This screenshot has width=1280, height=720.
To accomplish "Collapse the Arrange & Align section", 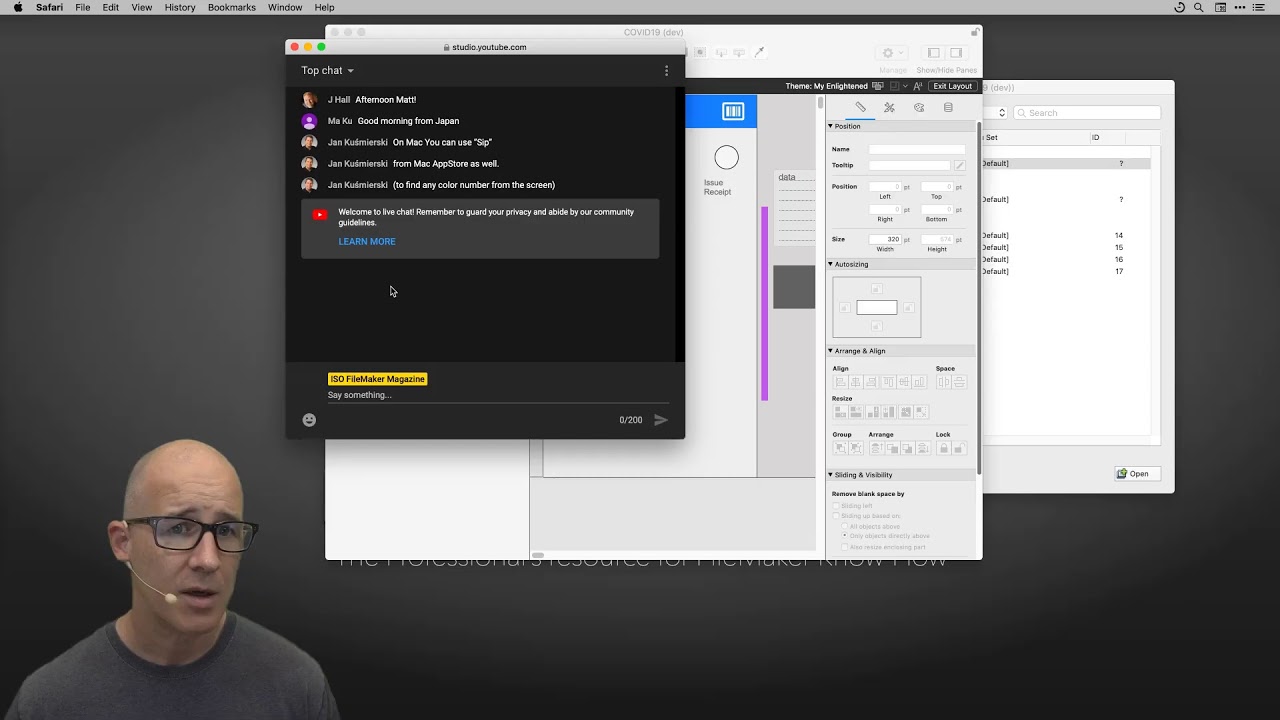I will pos(830,351).
